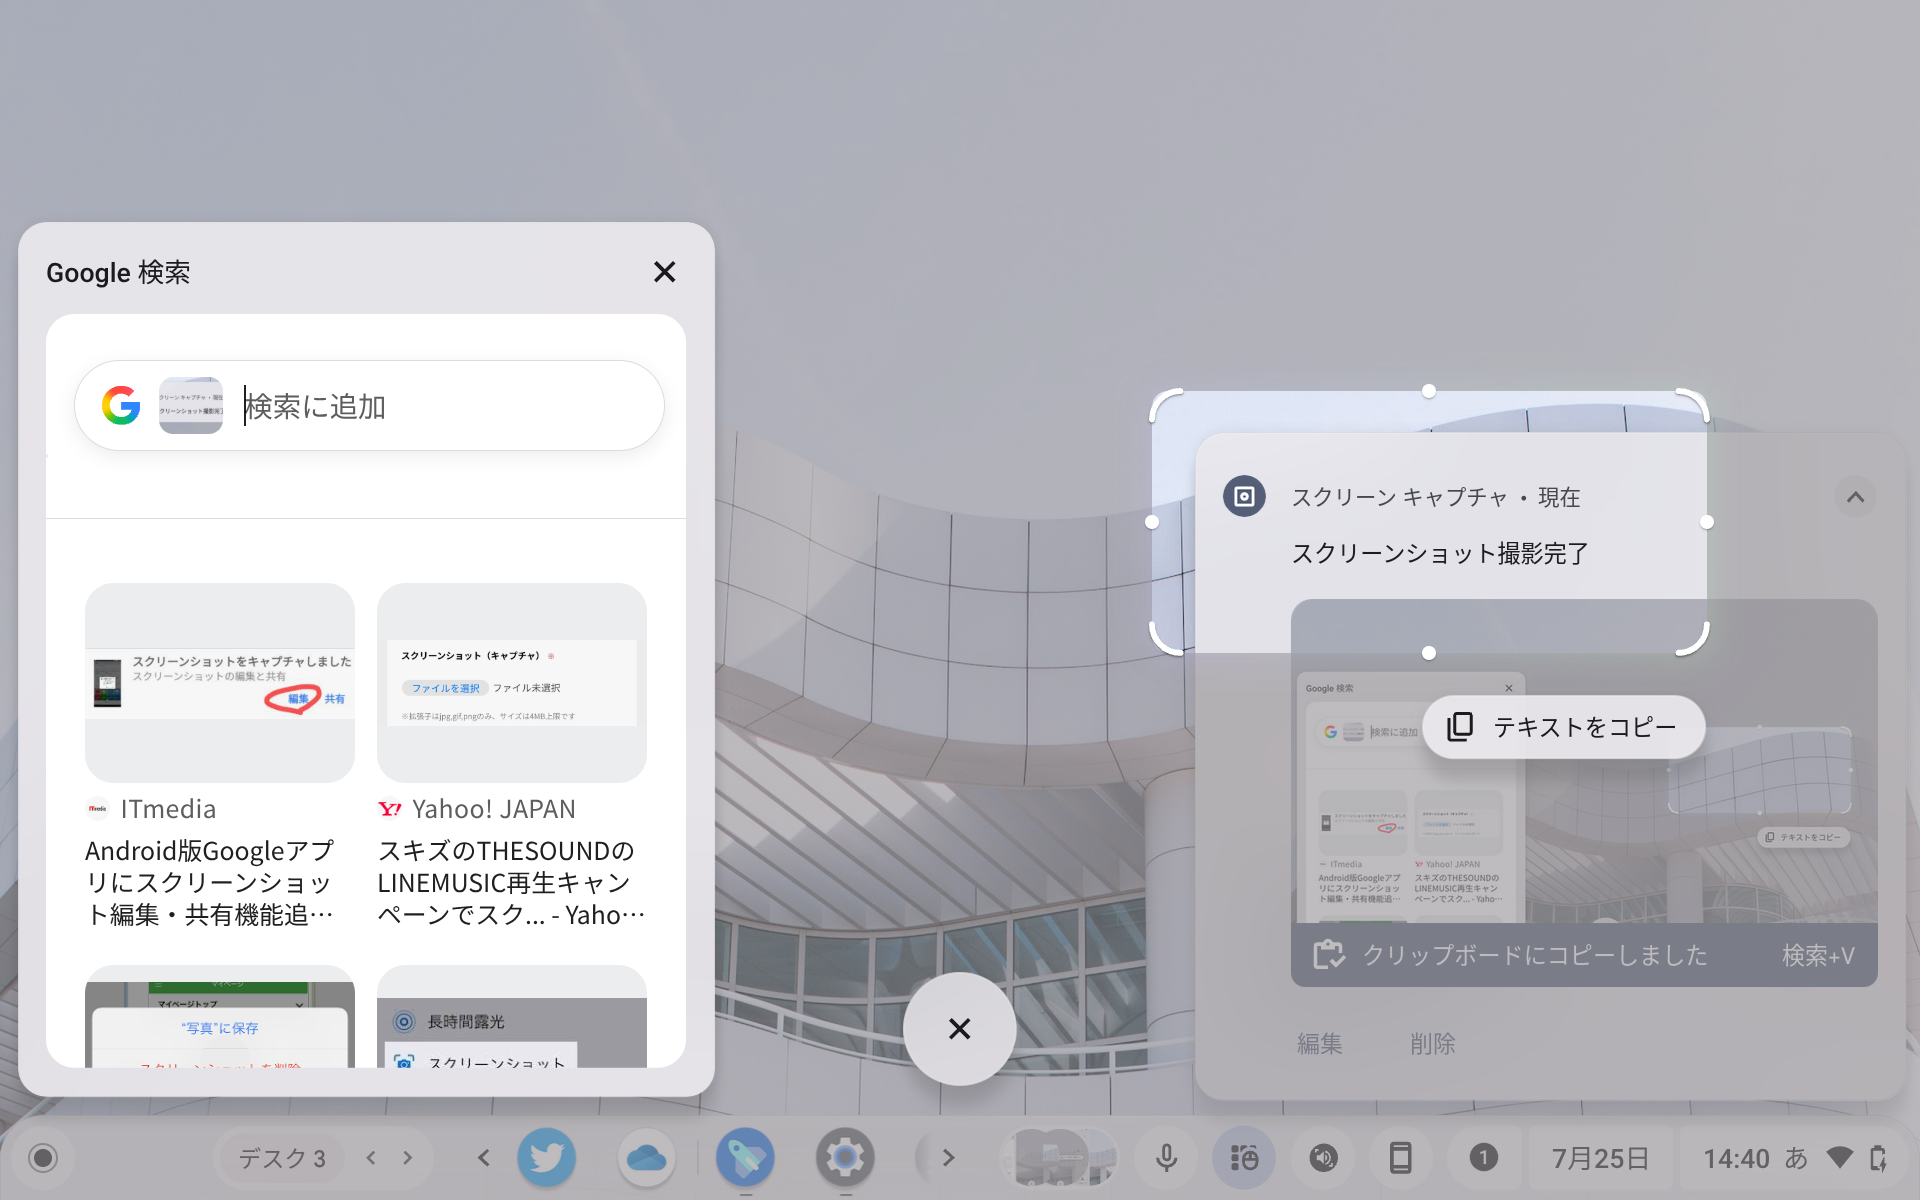Open Twitter from the shelf
The width and height of the screenshot is (1920, 1200).
[x=547, y=1157]
